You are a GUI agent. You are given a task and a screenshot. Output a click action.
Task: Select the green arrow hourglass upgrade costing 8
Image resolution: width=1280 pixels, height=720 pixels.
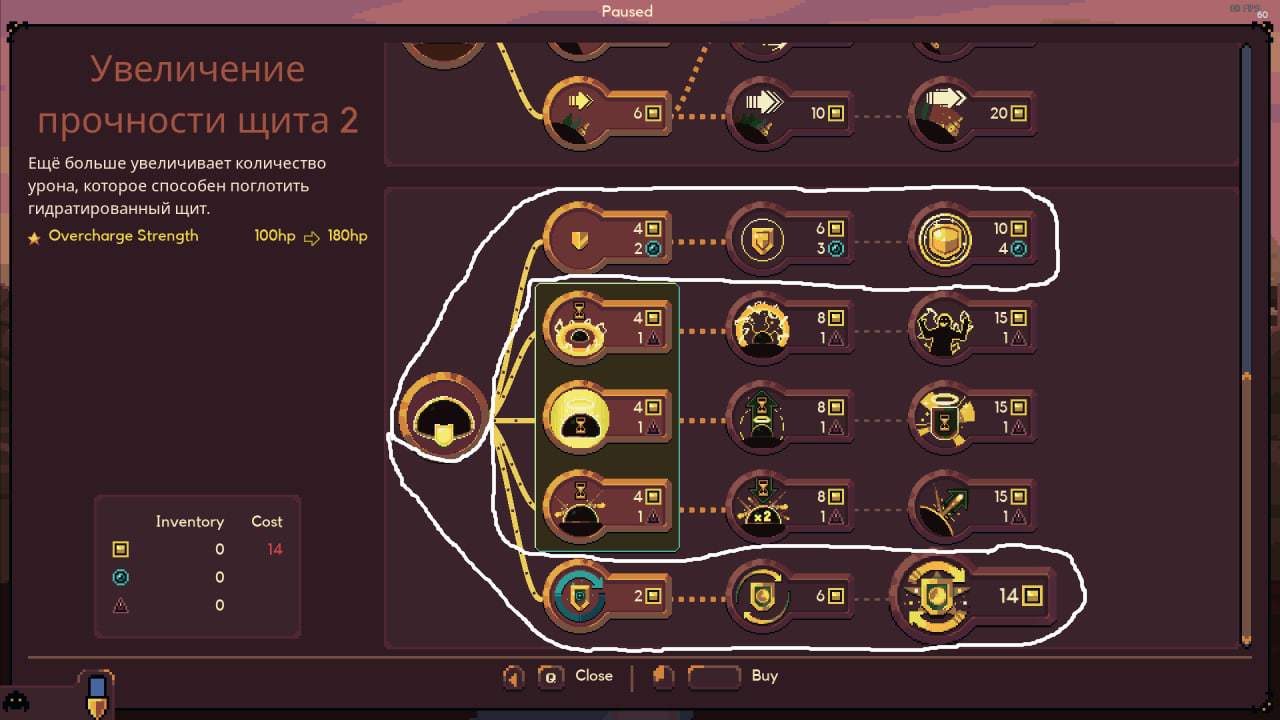[790, 417]
